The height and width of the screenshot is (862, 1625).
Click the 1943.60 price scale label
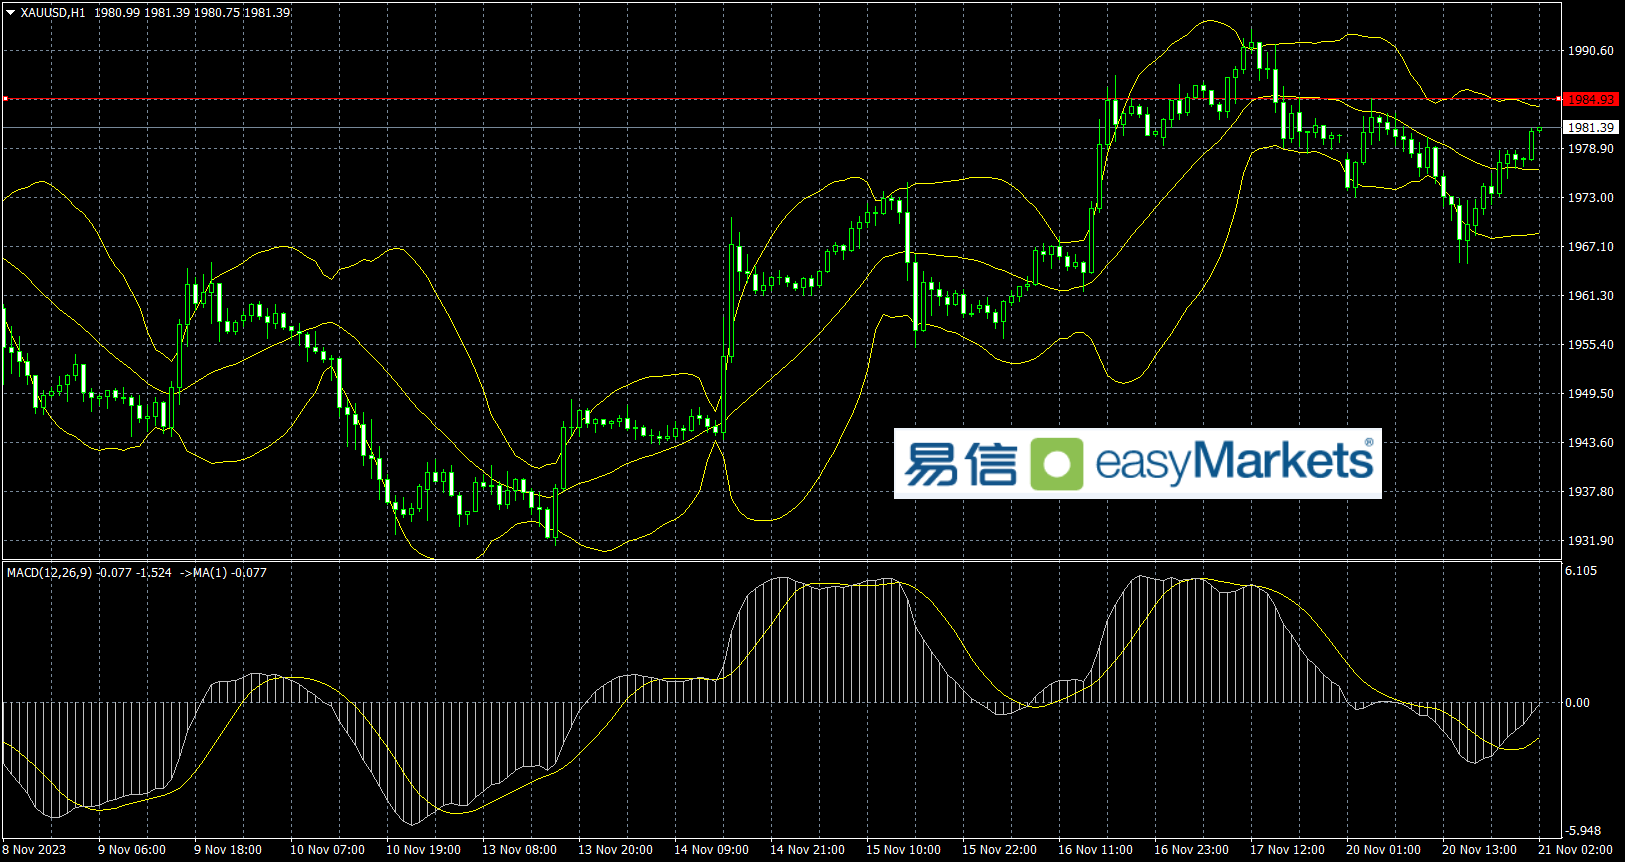pyautogui.click(x=1590, y=442)
